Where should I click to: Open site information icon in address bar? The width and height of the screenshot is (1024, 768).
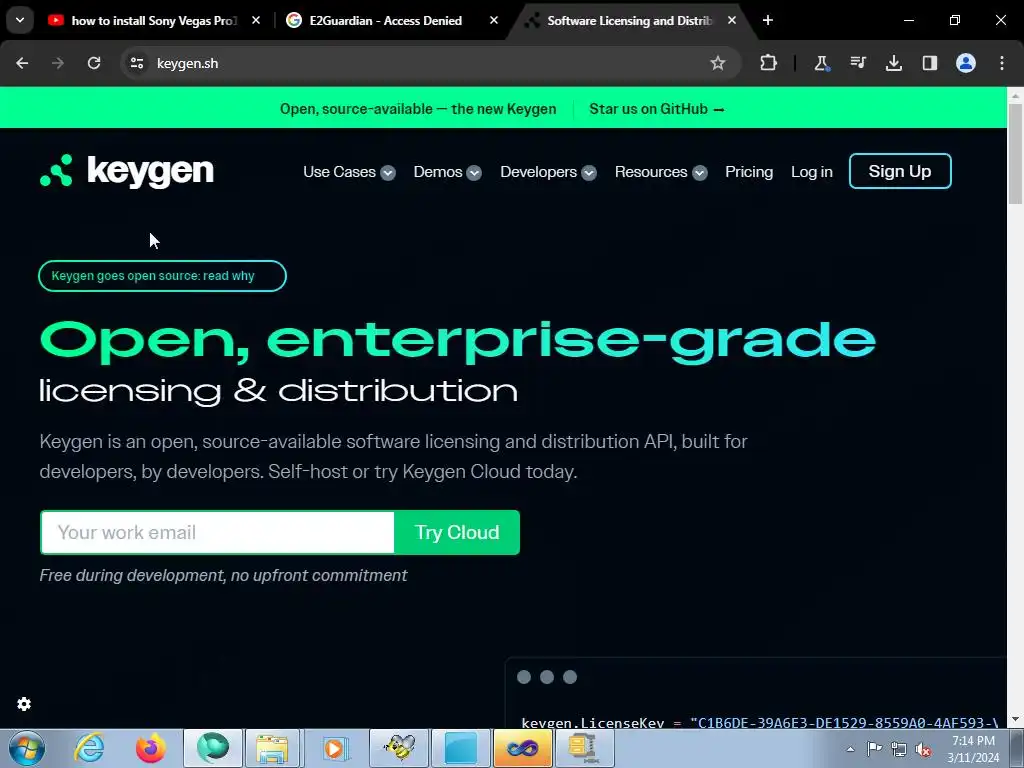(136, 63)
